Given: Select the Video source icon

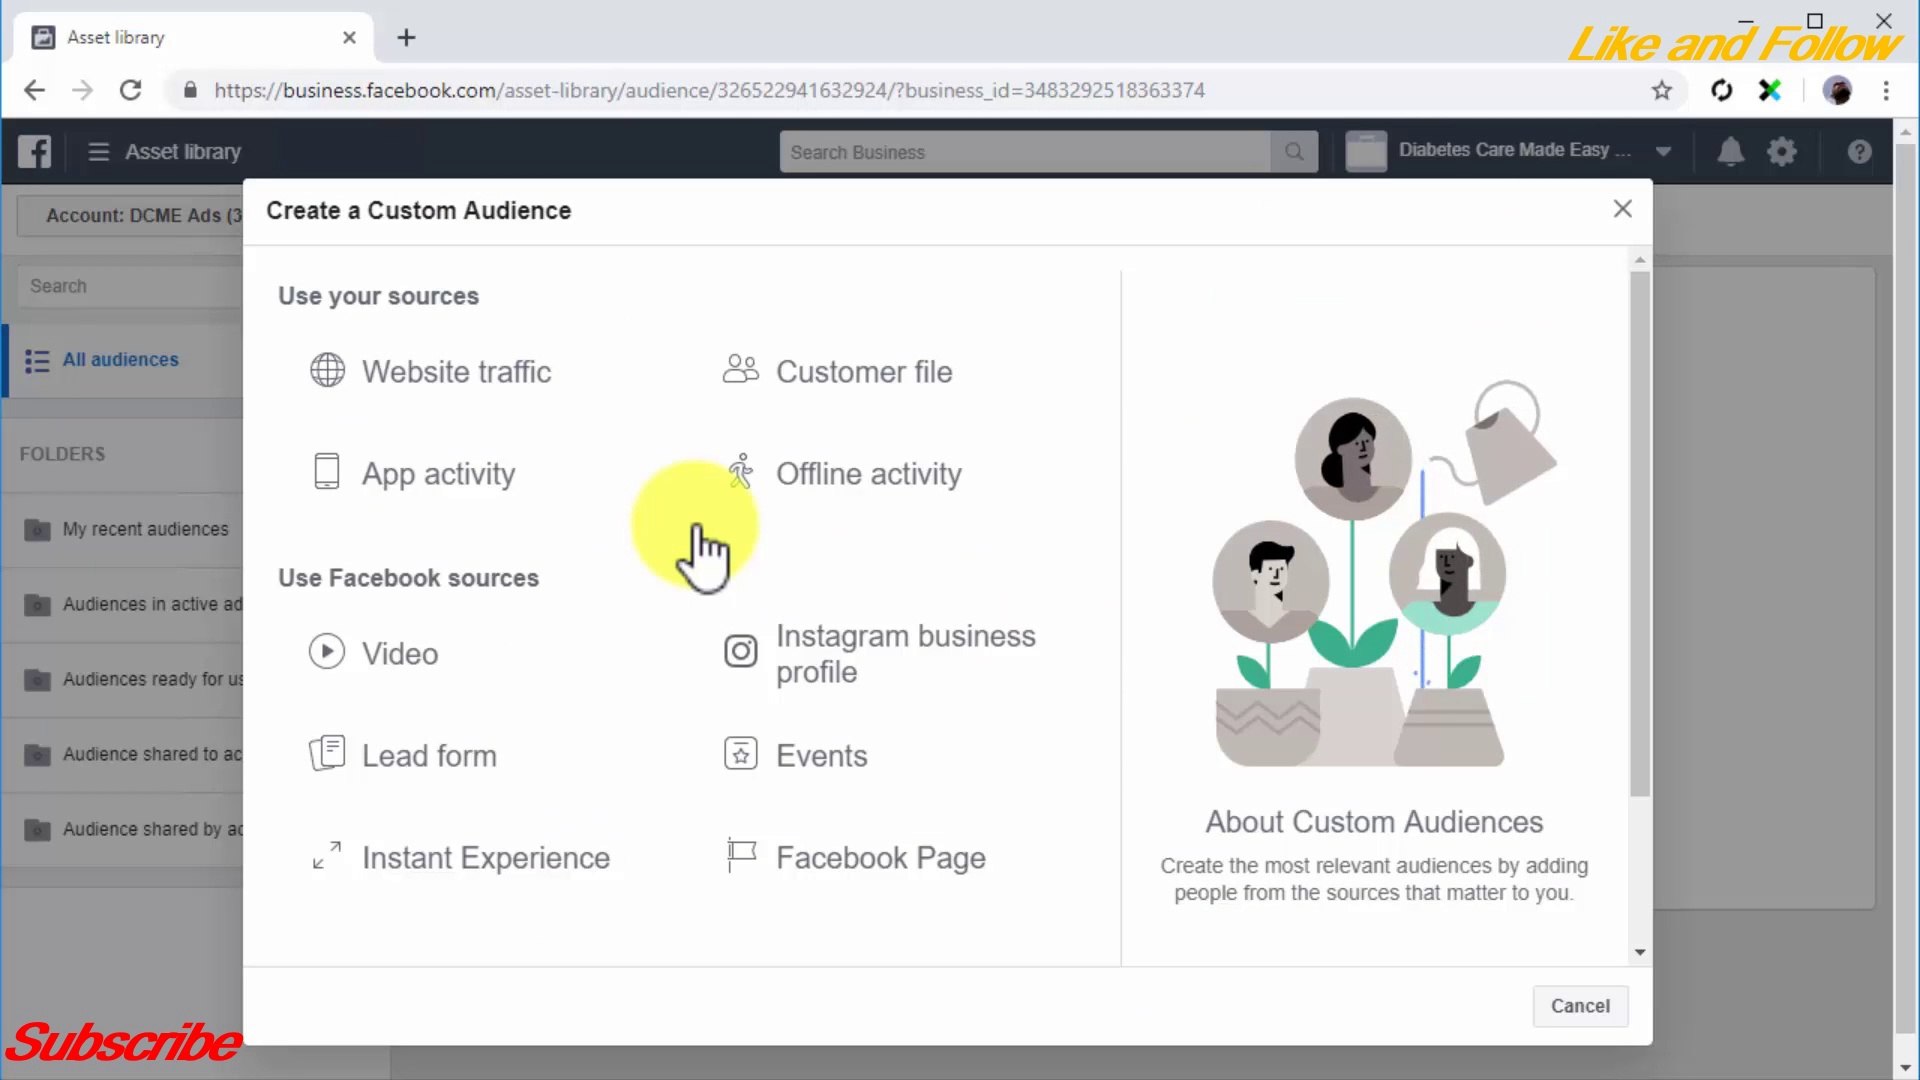Looking at the screenshot, I should [x=326, y=651].
